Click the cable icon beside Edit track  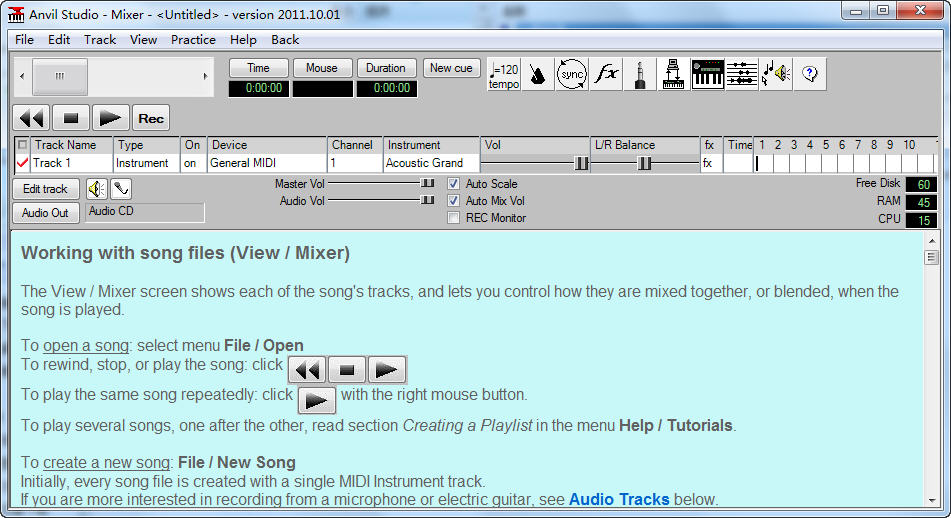pos(121,189)
